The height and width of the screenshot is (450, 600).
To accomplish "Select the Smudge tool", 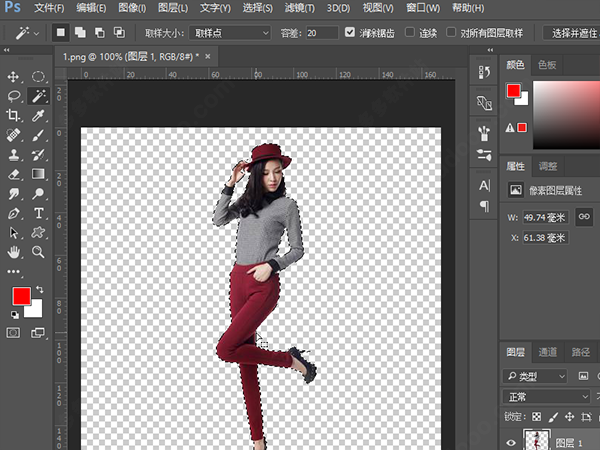I will coord(14,194).
